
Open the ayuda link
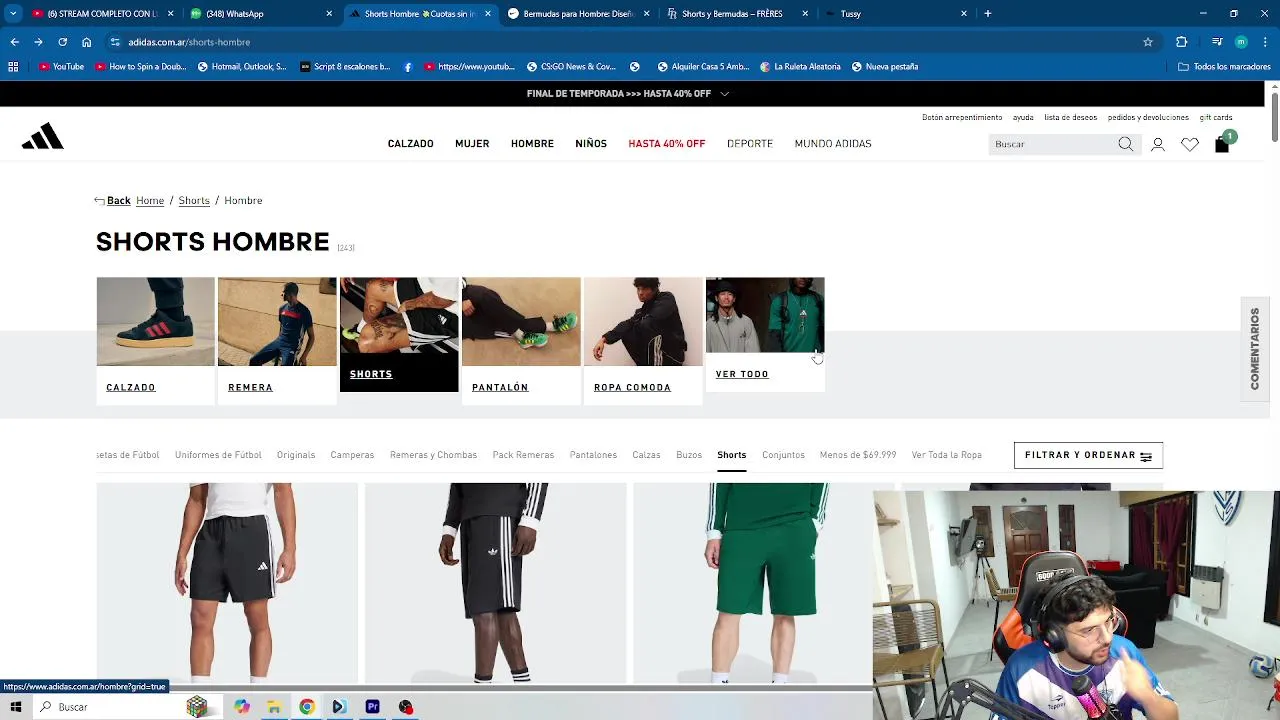point(1023,118)
